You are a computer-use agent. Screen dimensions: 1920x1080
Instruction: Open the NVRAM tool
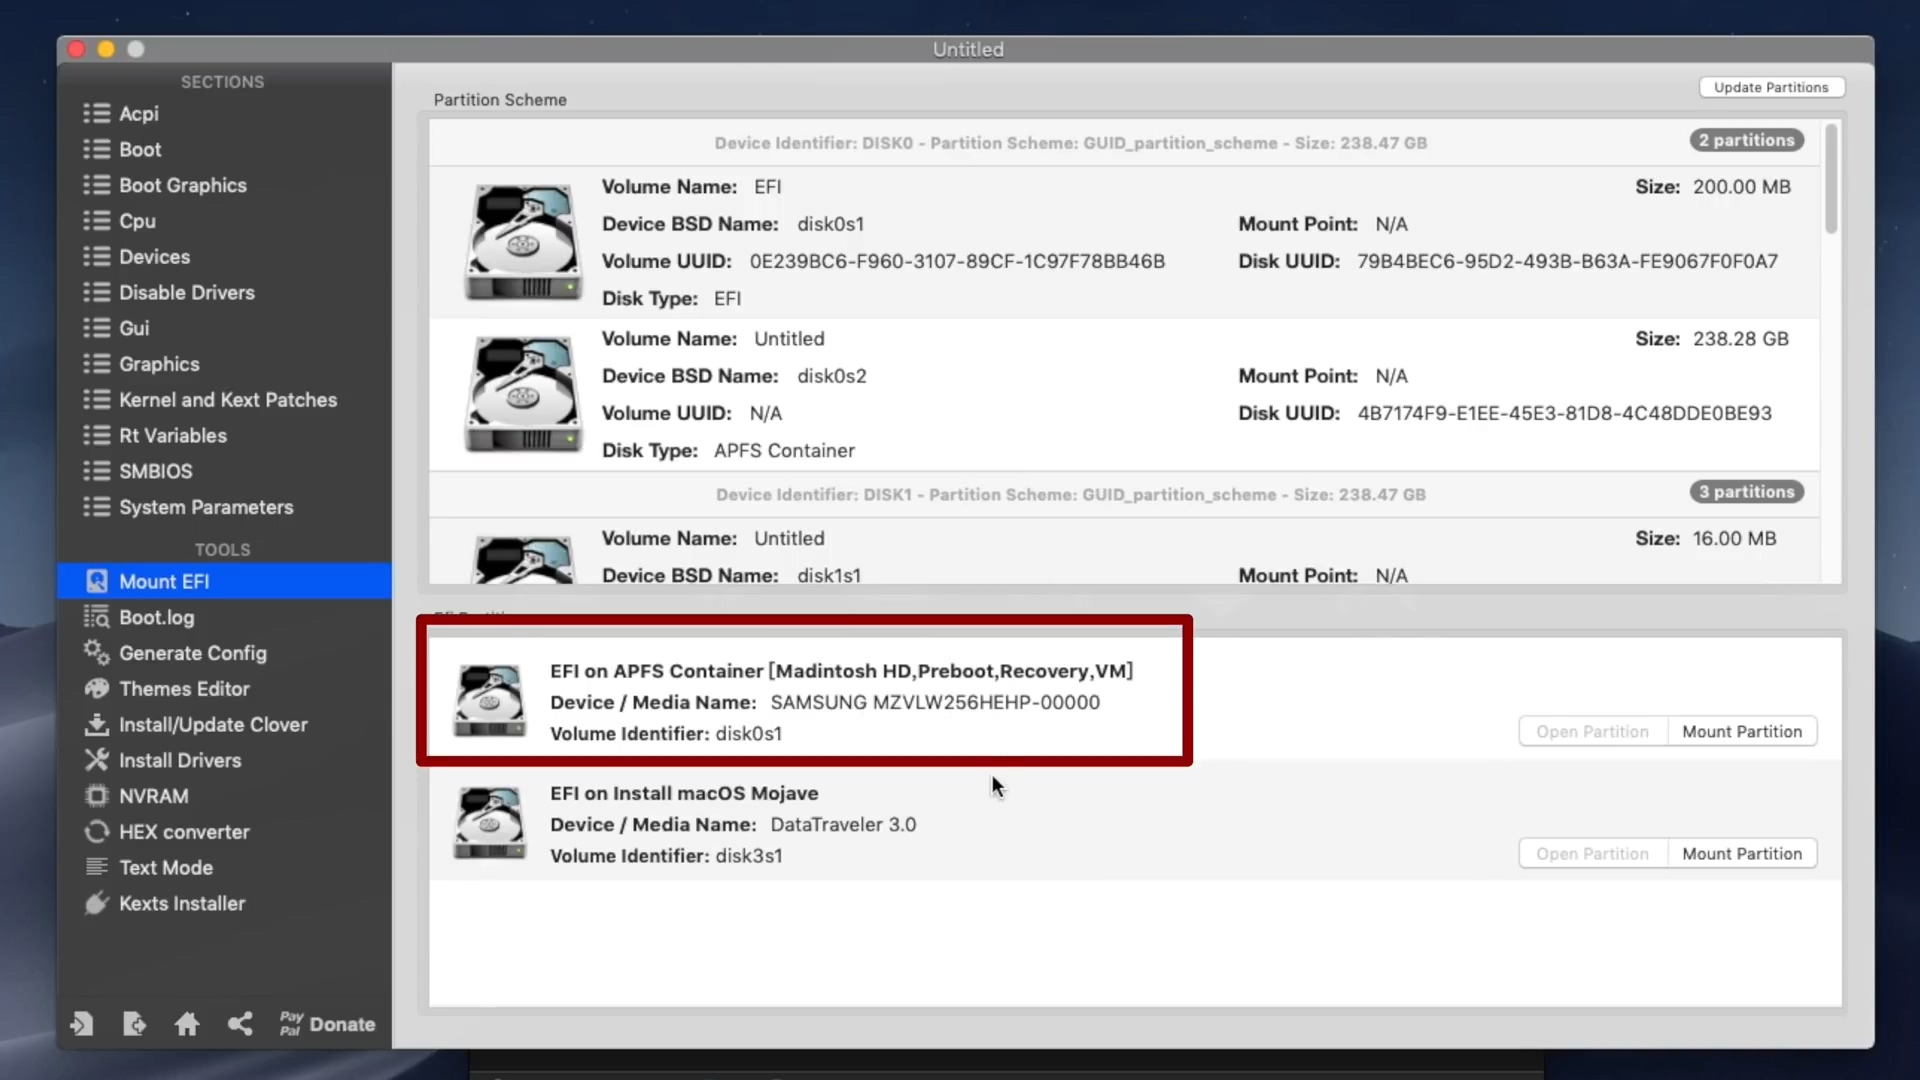[x=153, y=796]
